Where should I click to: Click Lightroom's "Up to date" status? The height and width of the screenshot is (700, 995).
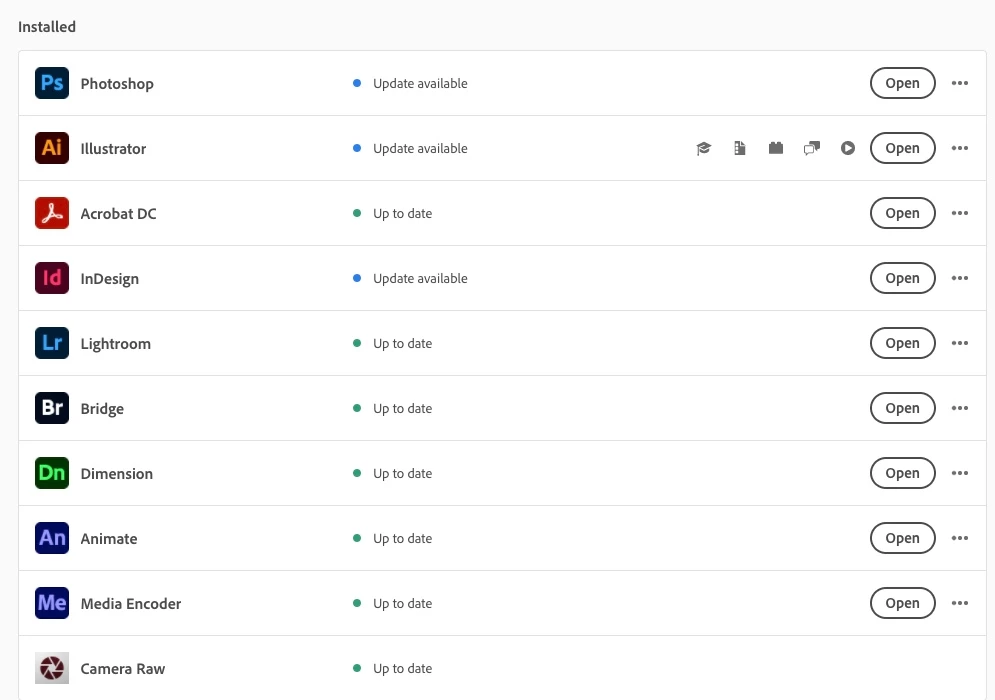coord(402,343)
